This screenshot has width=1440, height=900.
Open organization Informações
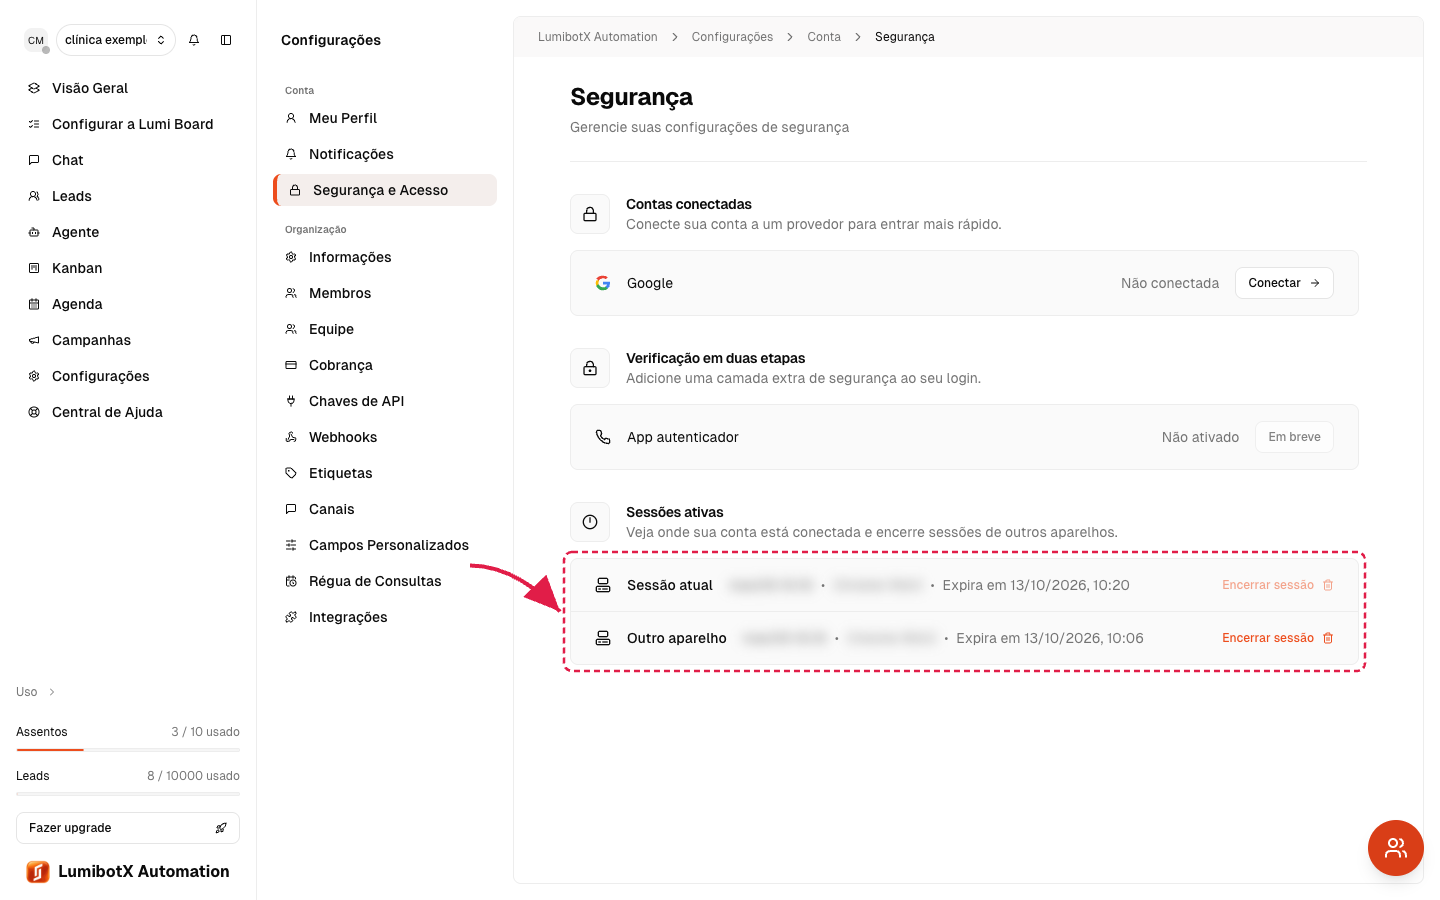[385, 257]
